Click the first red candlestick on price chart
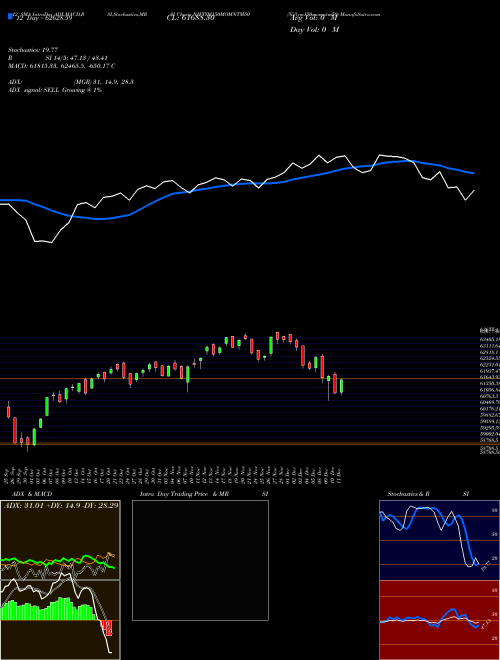Image resolution: width=500 pixels, height=660 pixels. (x=8, y=411)
